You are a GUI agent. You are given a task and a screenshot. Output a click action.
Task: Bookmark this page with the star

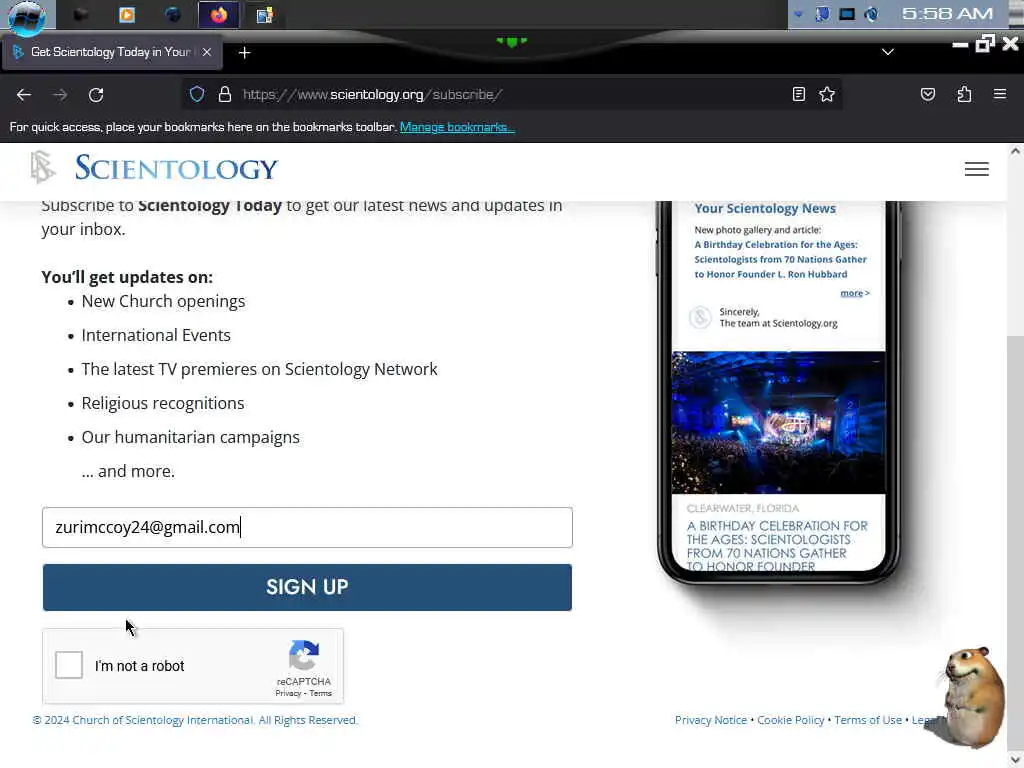tap(827, 94)
